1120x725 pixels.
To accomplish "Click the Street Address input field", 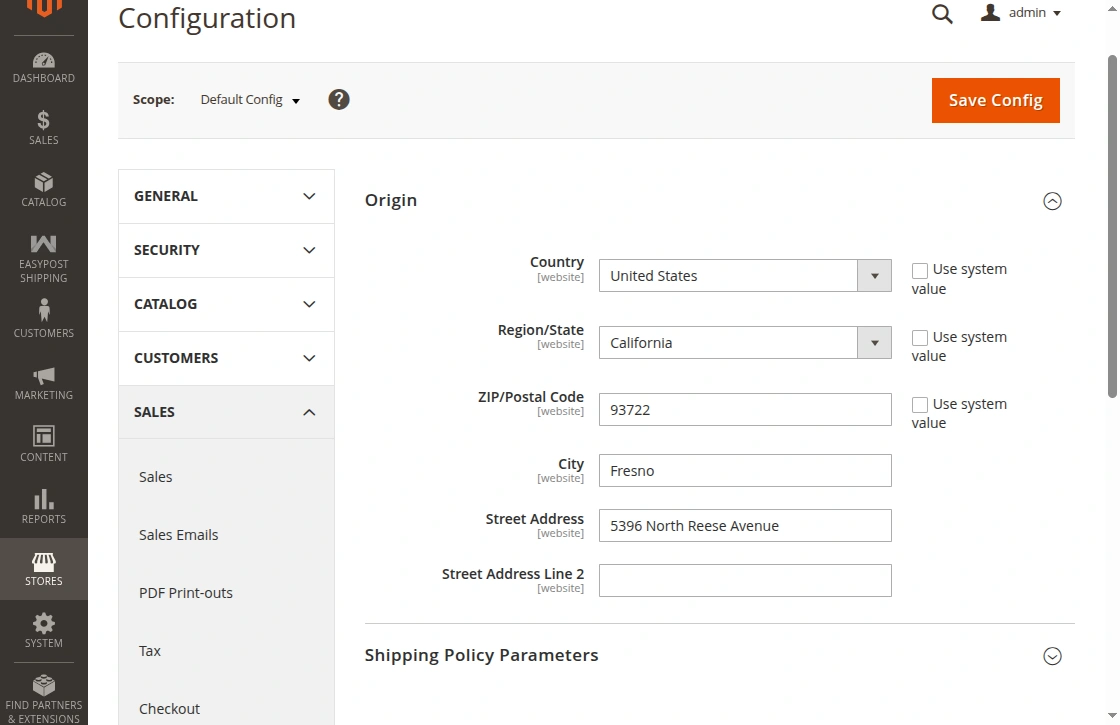I will coord(745,526).
